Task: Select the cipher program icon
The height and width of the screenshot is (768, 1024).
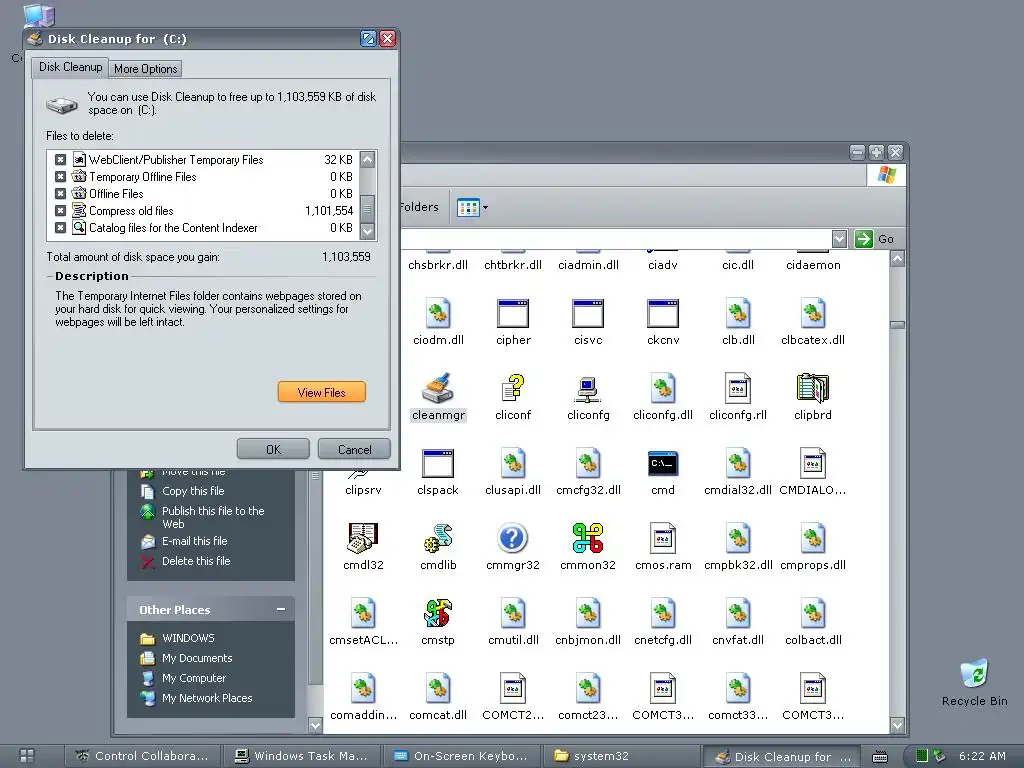Action: [513, 313]
